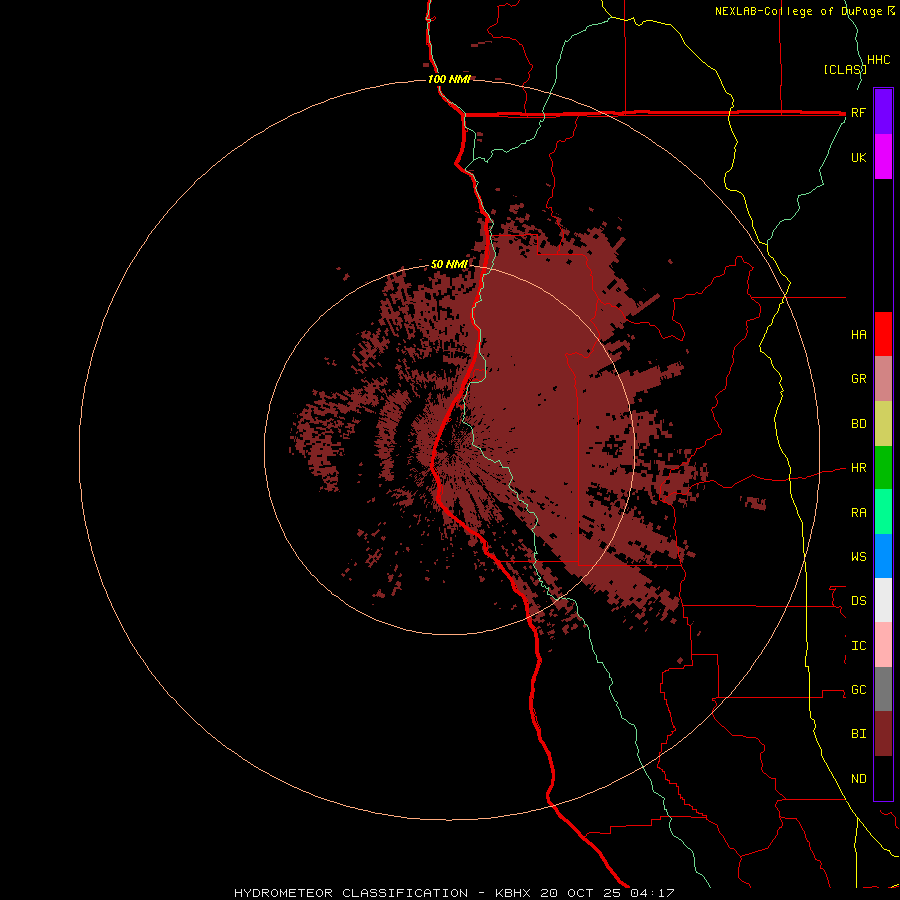The height and width of the screenshot is (900, 900).
Task: Click the WS blue legend swatch
Action: click(x=883, y=556)
